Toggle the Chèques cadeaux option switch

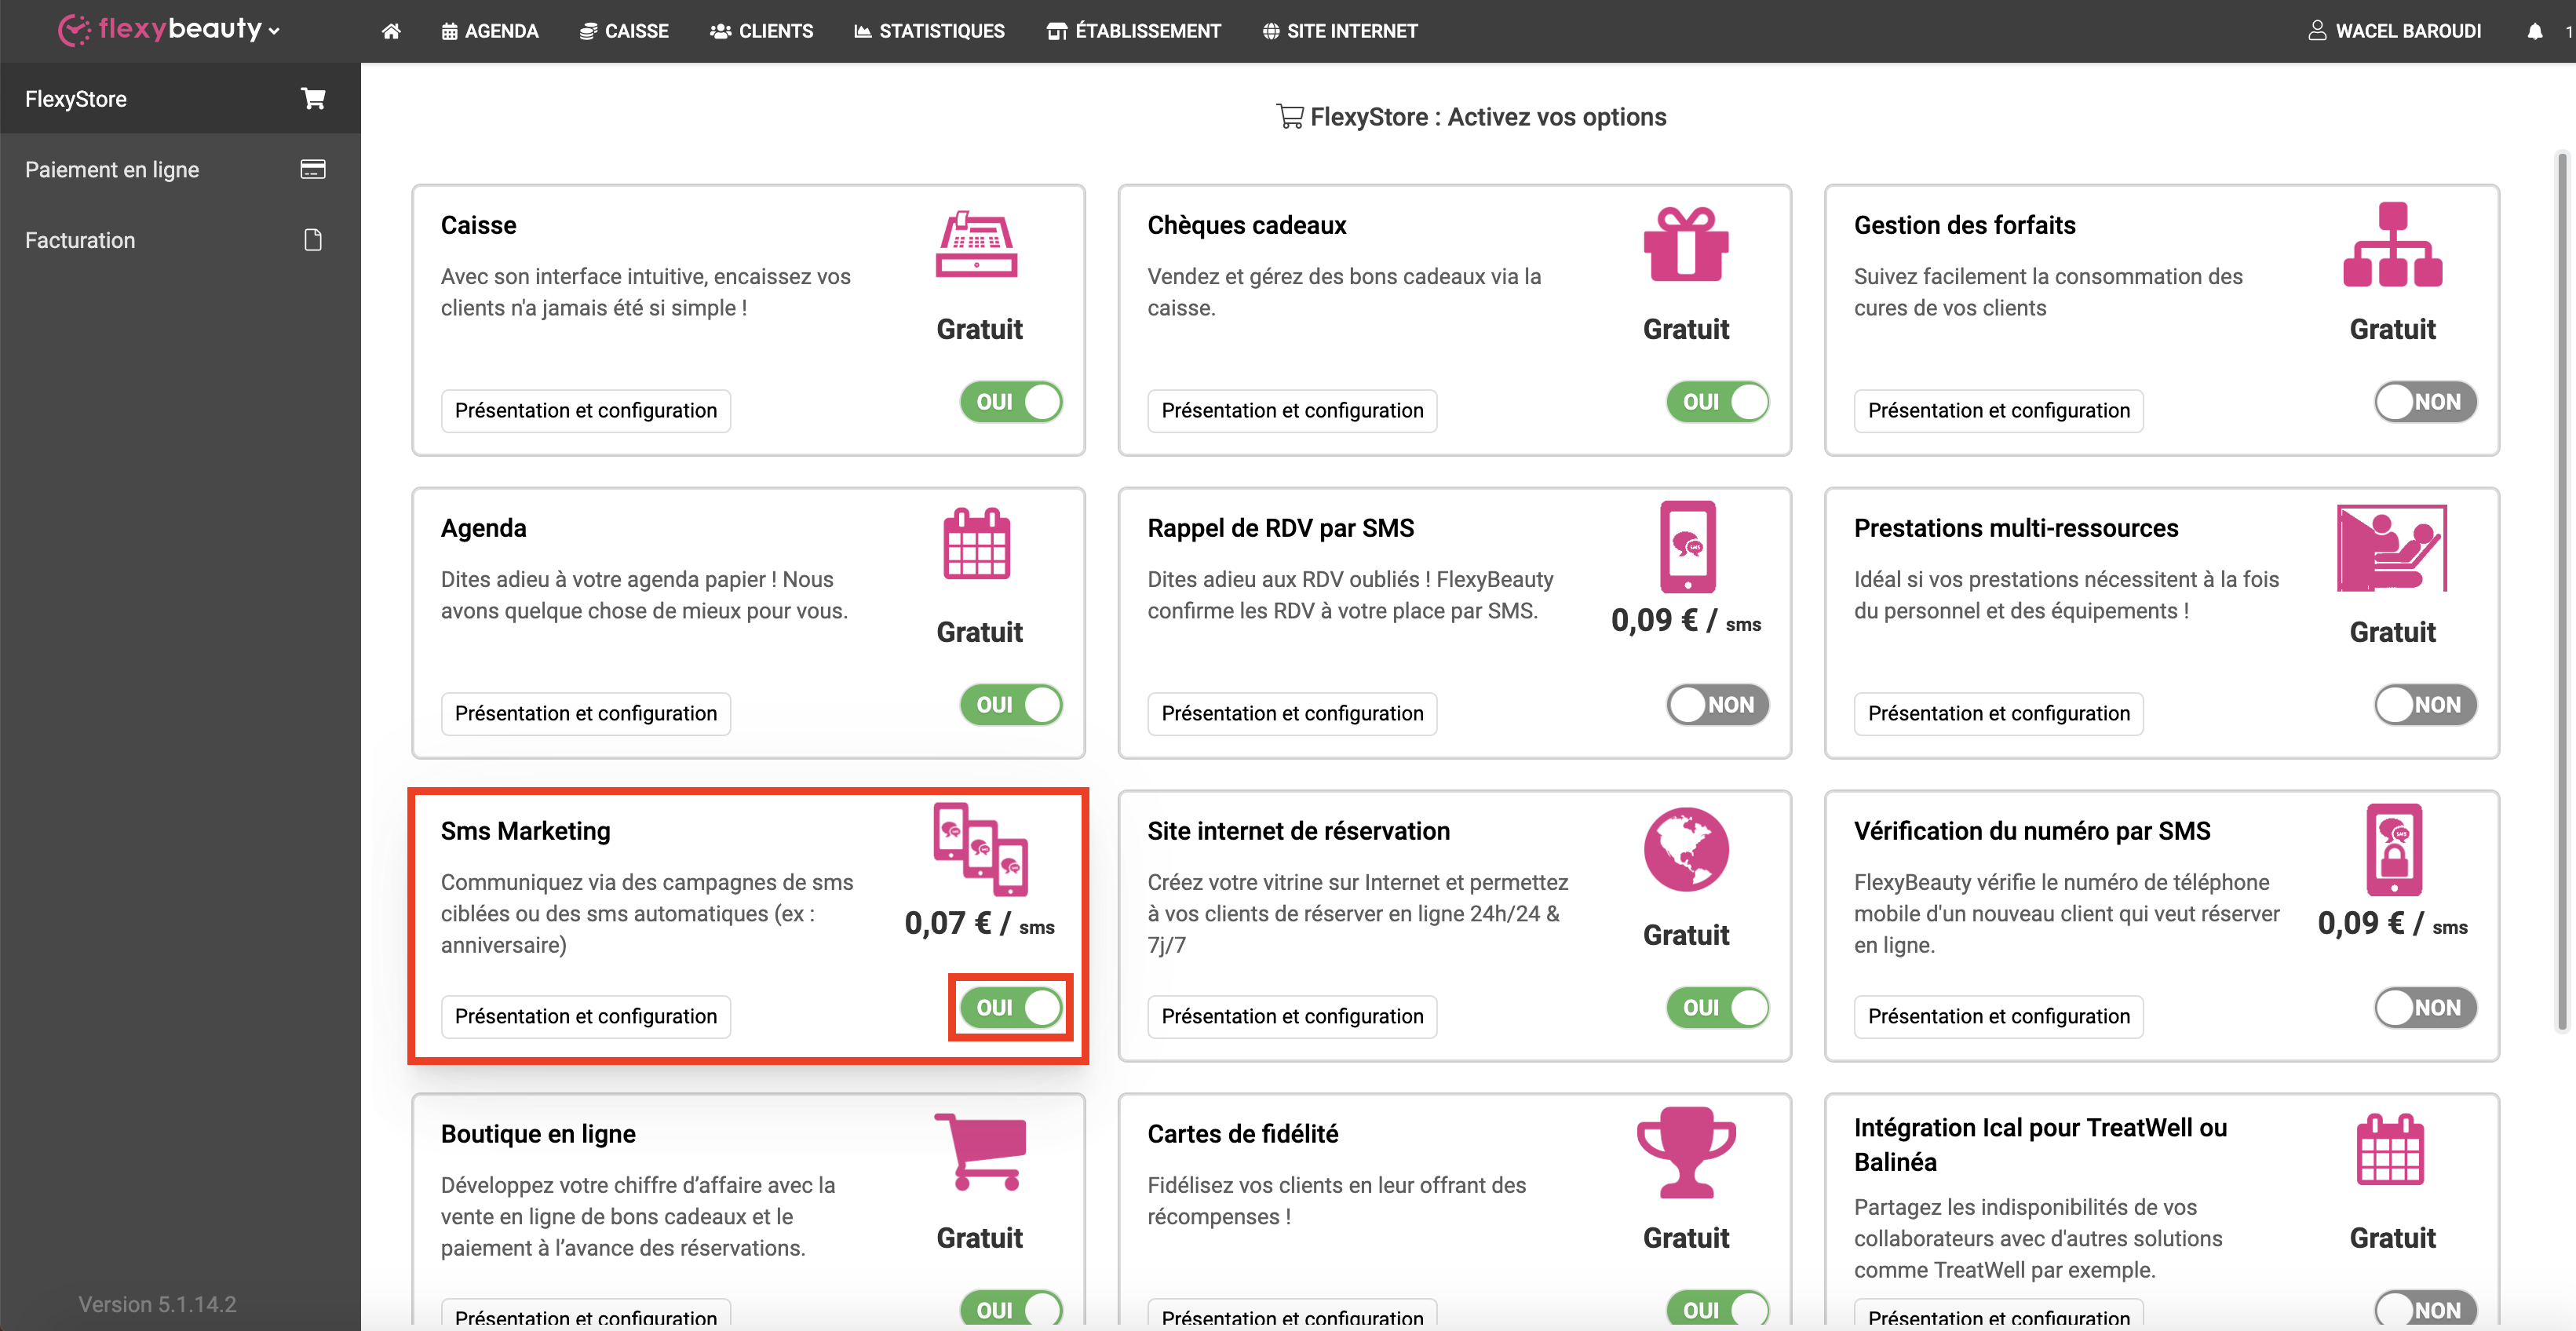pos(1717,402)
